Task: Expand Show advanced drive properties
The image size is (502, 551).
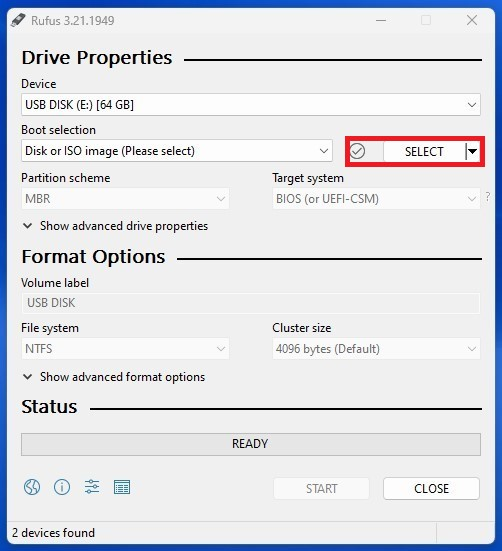Action: [115, 226]
